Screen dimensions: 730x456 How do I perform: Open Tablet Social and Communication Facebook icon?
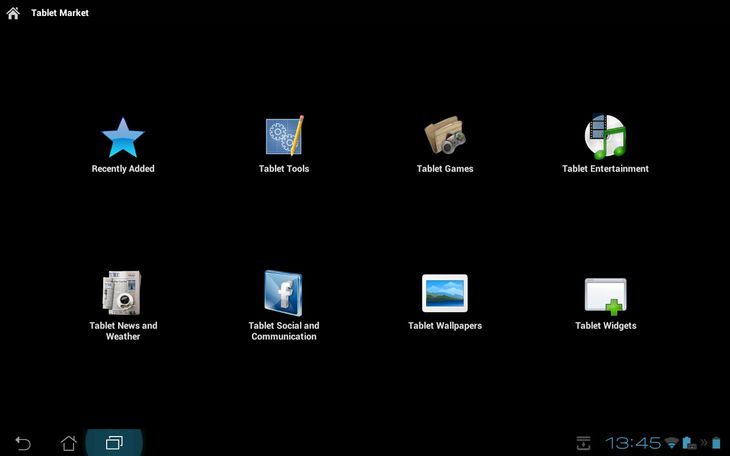[x=284, y=293]
